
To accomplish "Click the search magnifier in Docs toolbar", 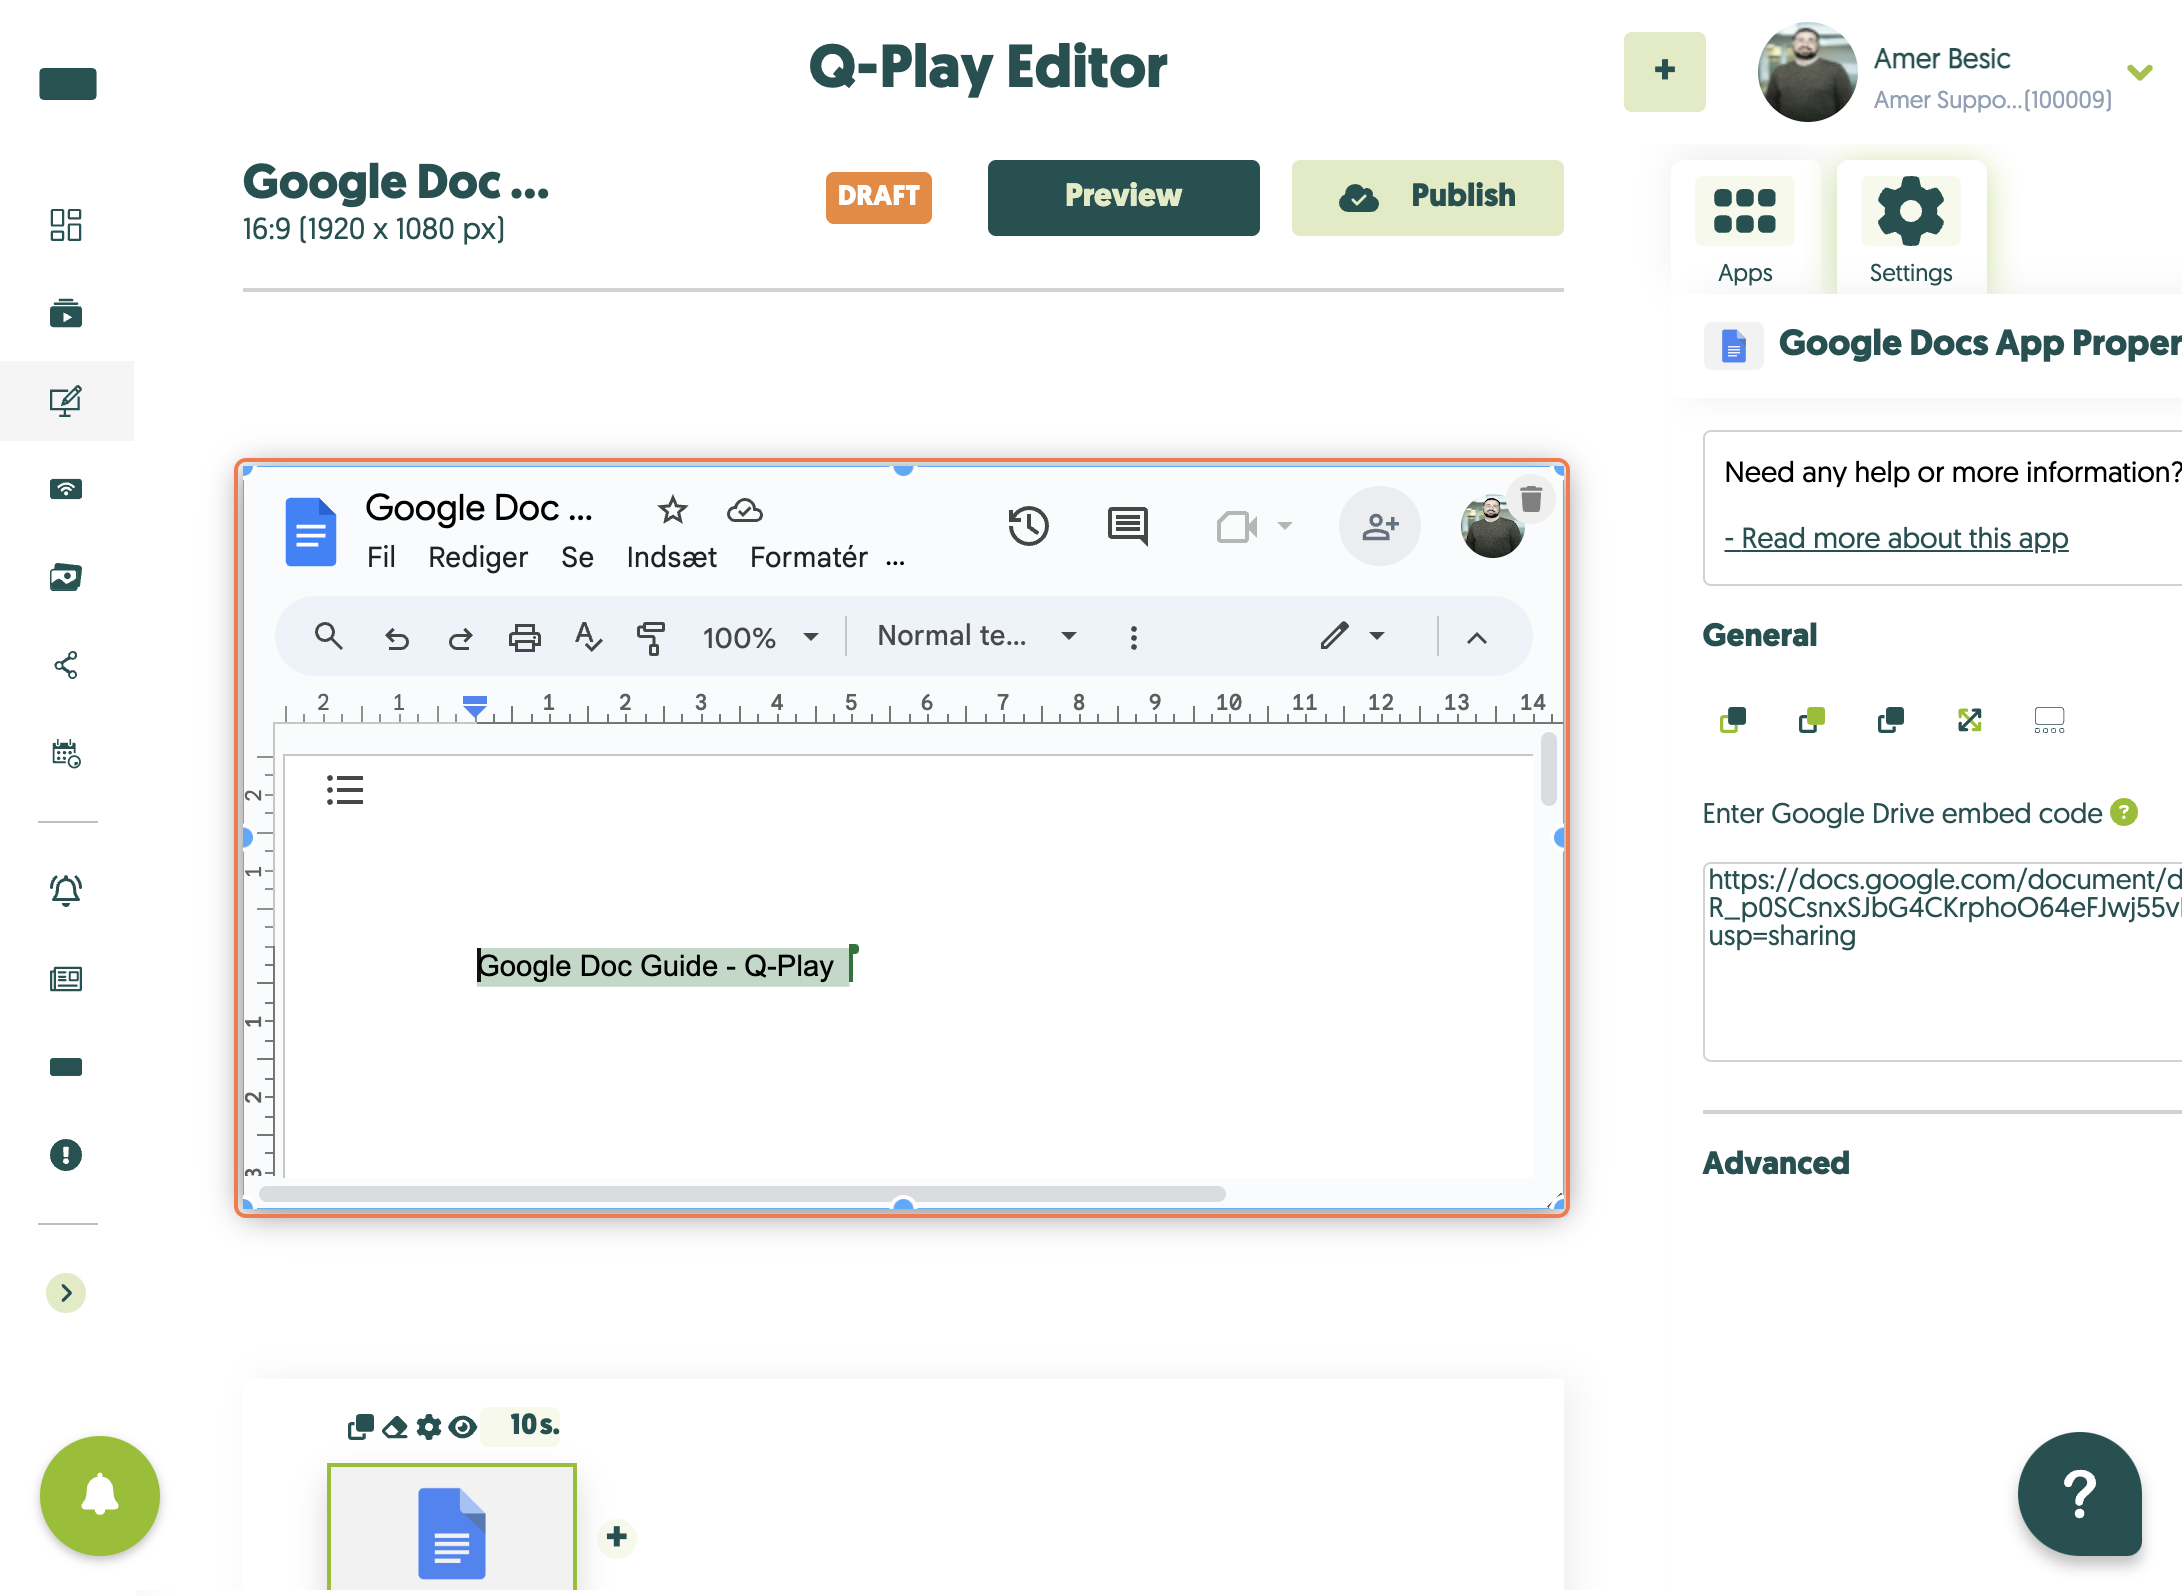I will click(x=329, y=636).
